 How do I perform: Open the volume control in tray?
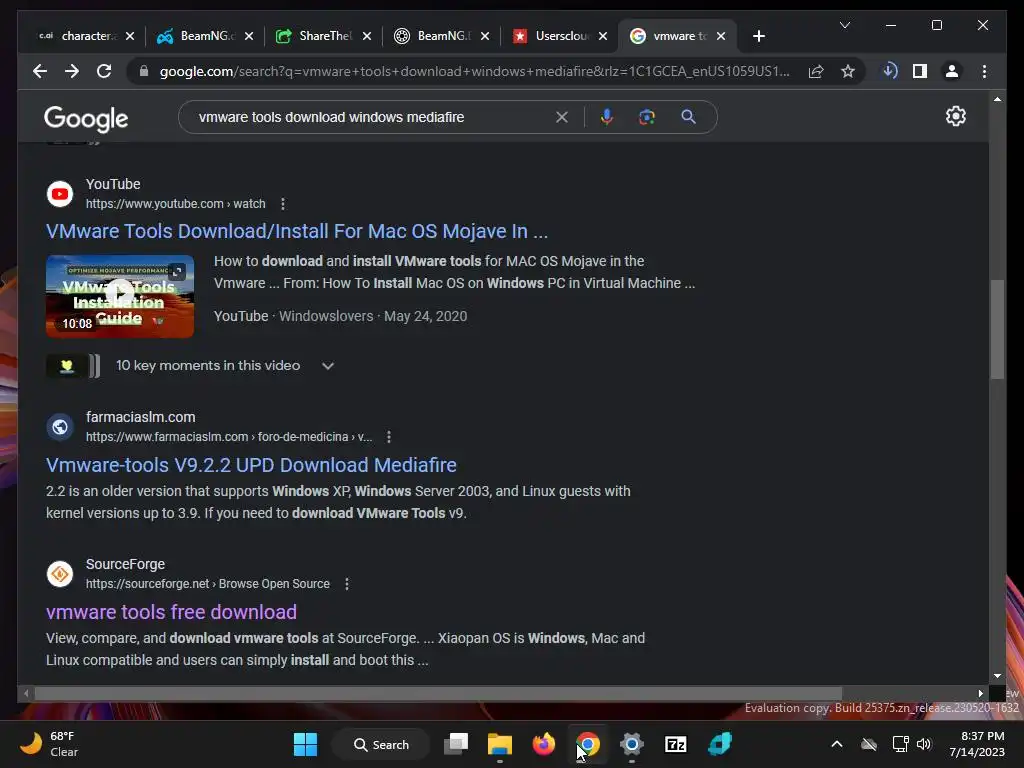pos(923,744)
